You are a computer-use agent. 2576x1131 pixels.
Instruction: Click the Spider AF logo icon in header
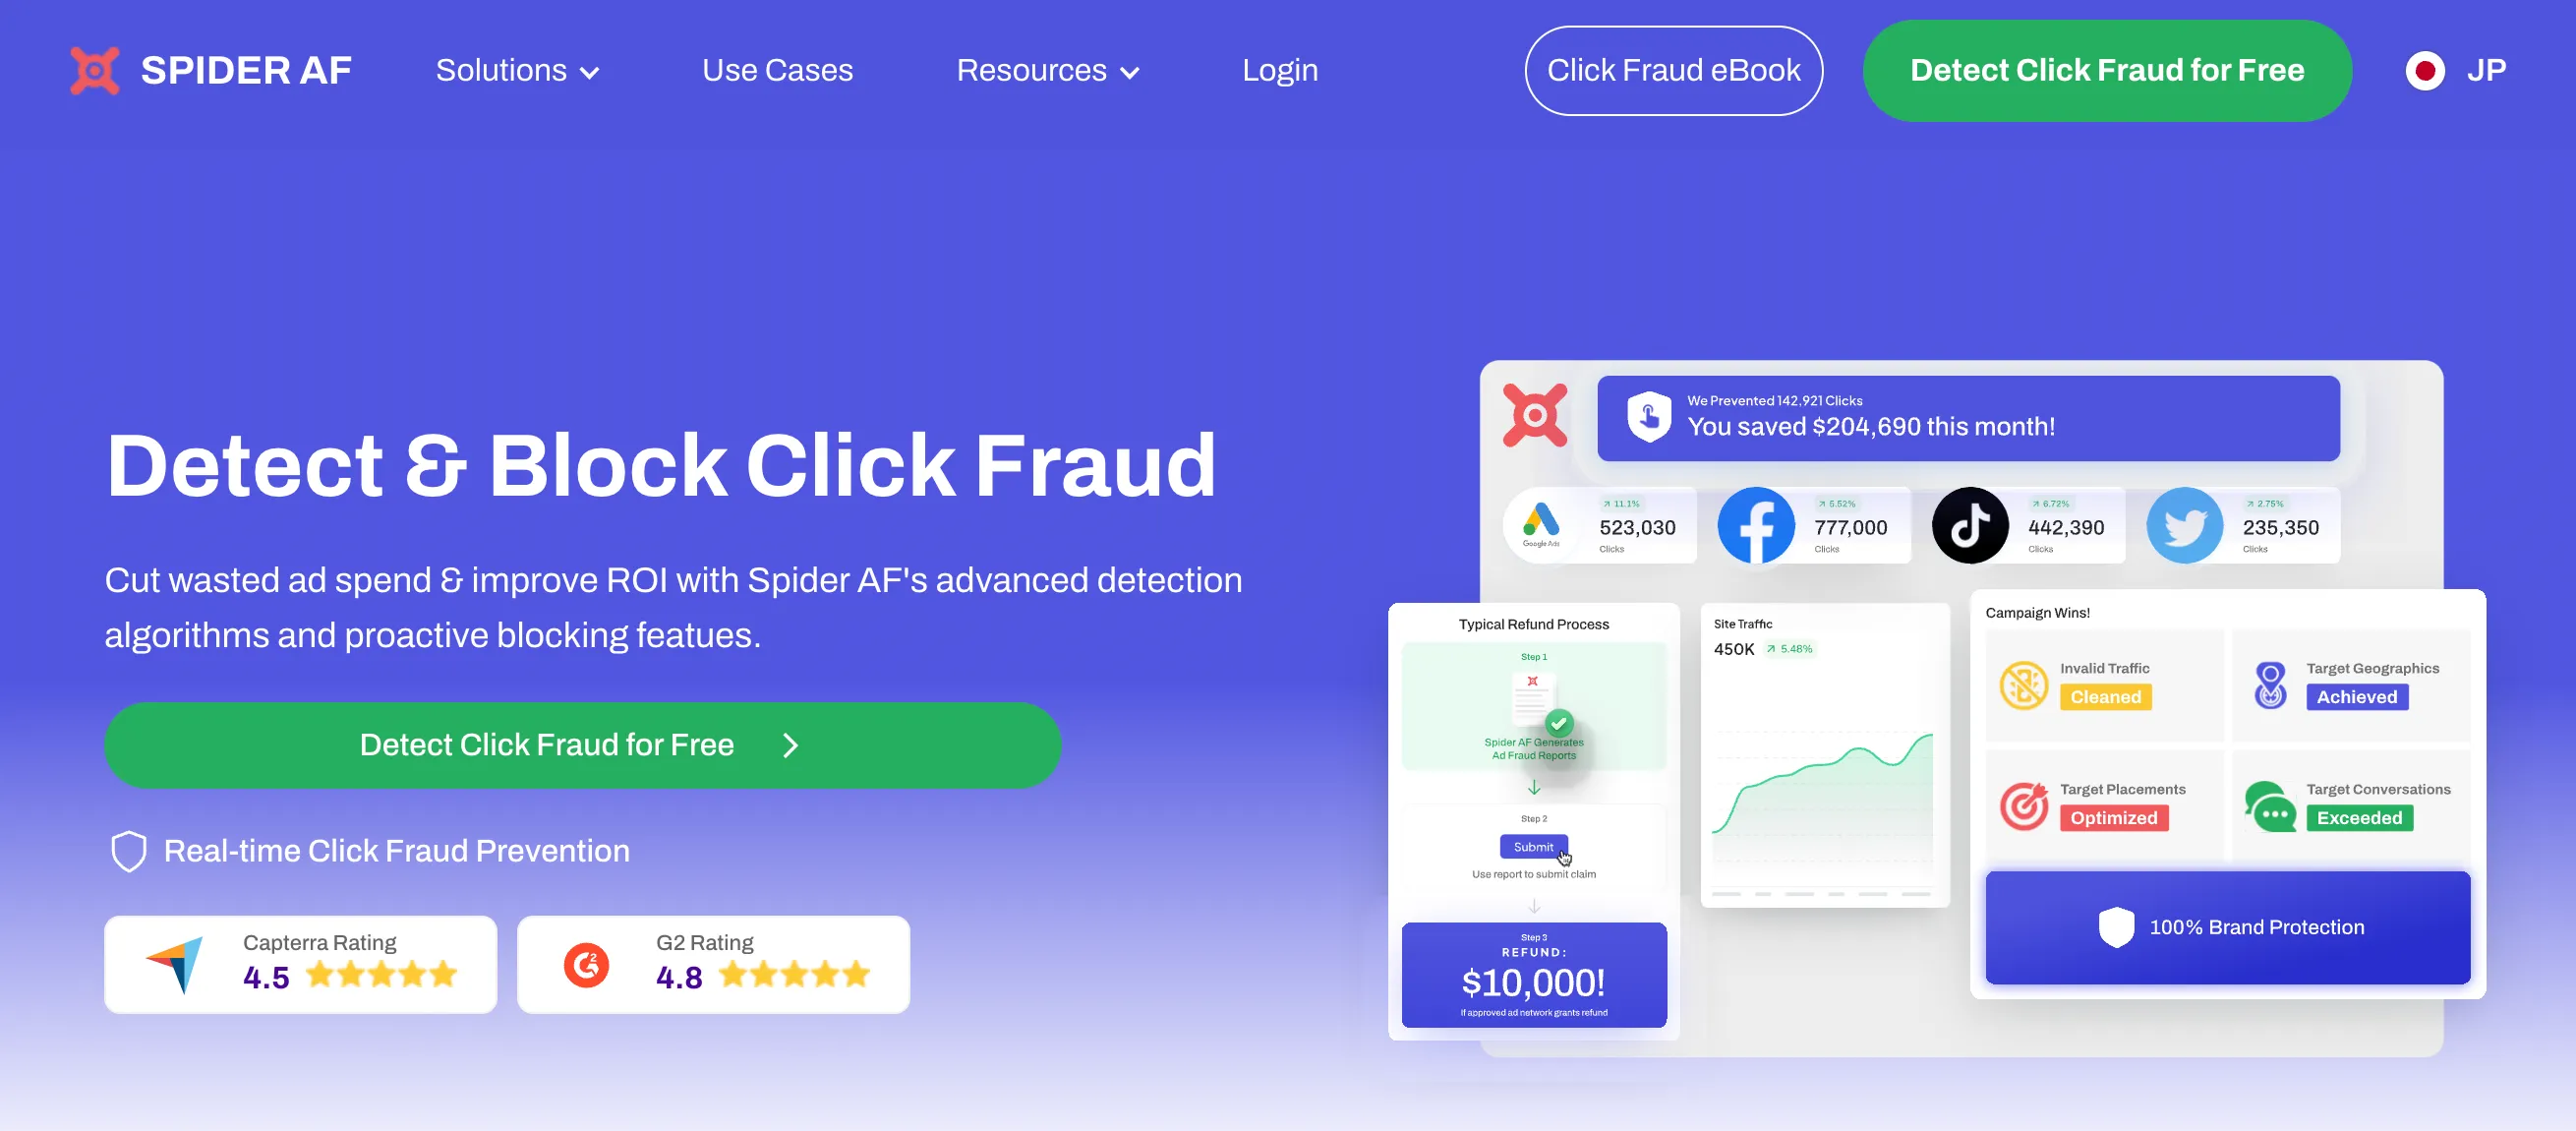[95, 70]
